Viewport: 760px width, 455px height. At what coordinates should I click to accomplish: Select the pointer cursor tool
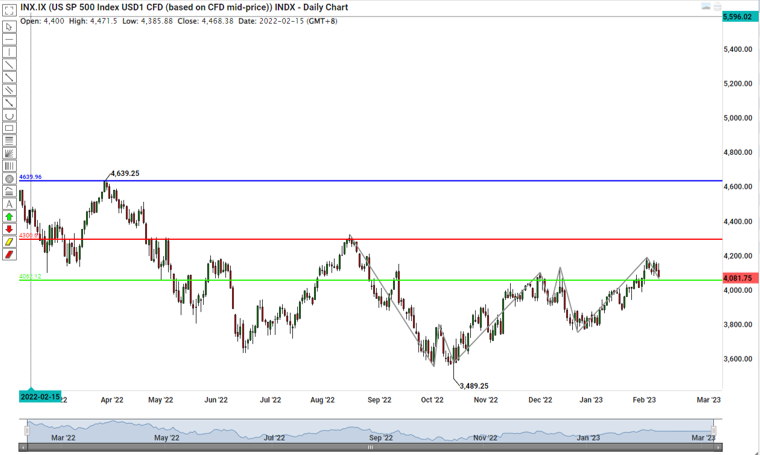point(9,27)
